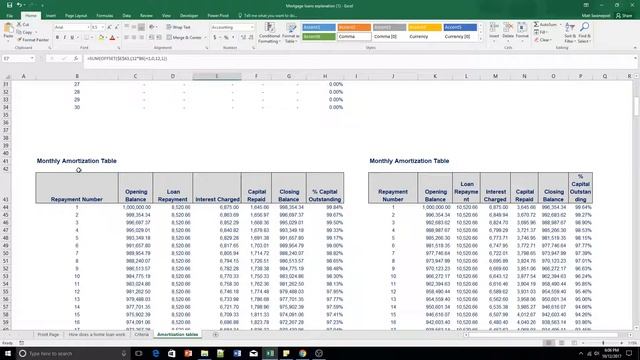Switch to the Insert ribbon tab

click(51, 16)
